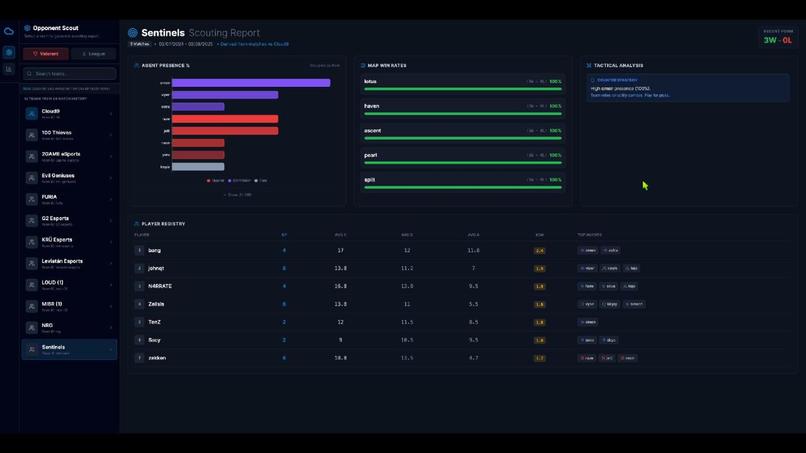806x453 pixels.
Task: Click the 2GAME eSports team avatar
Action: [31, 156]
